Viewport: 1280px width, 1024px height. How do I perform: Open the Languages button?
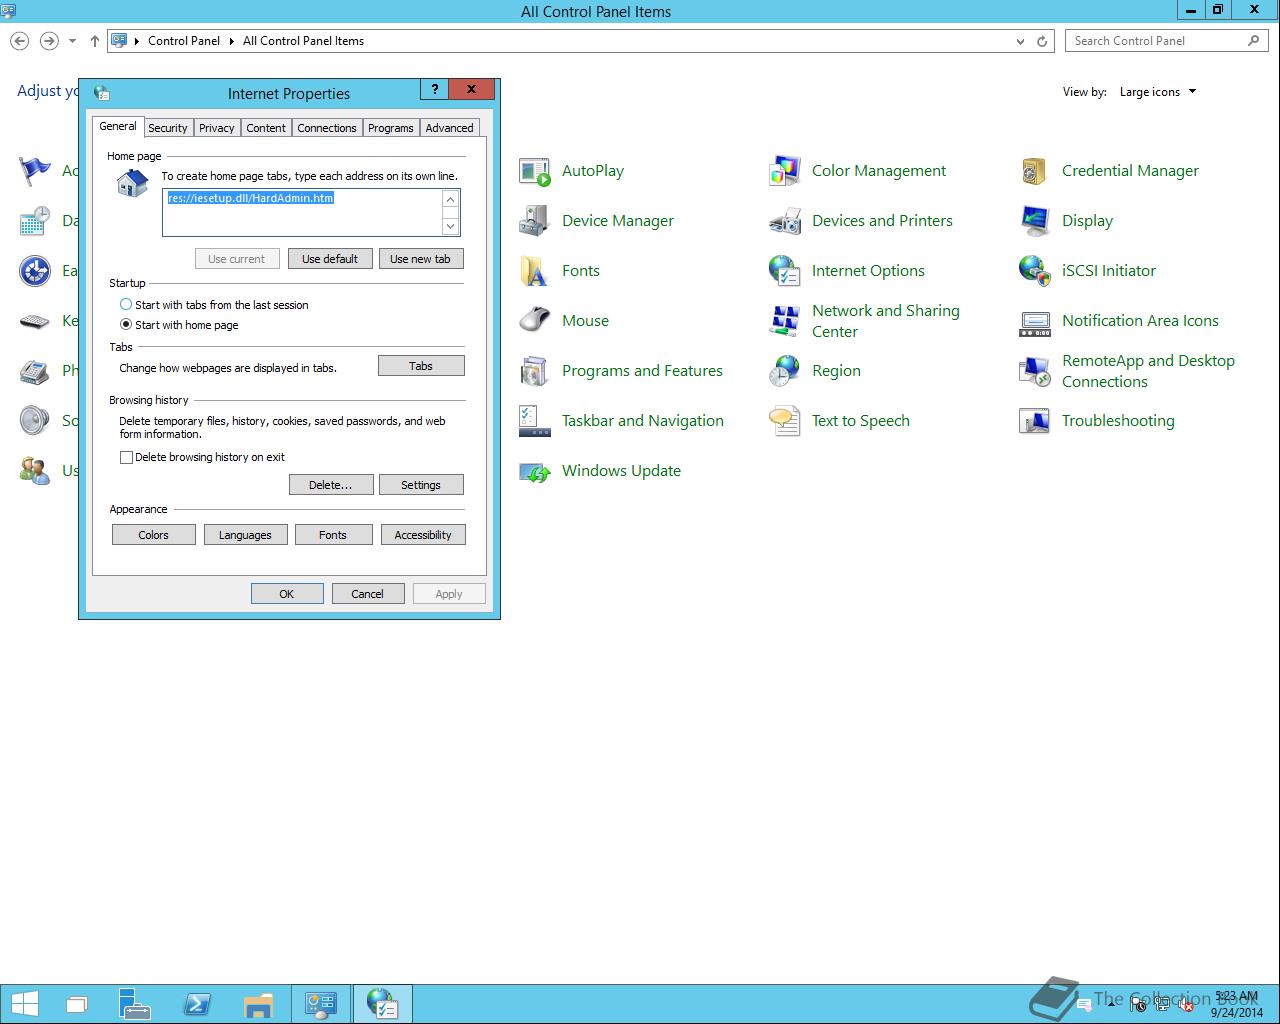click(245, 535)
